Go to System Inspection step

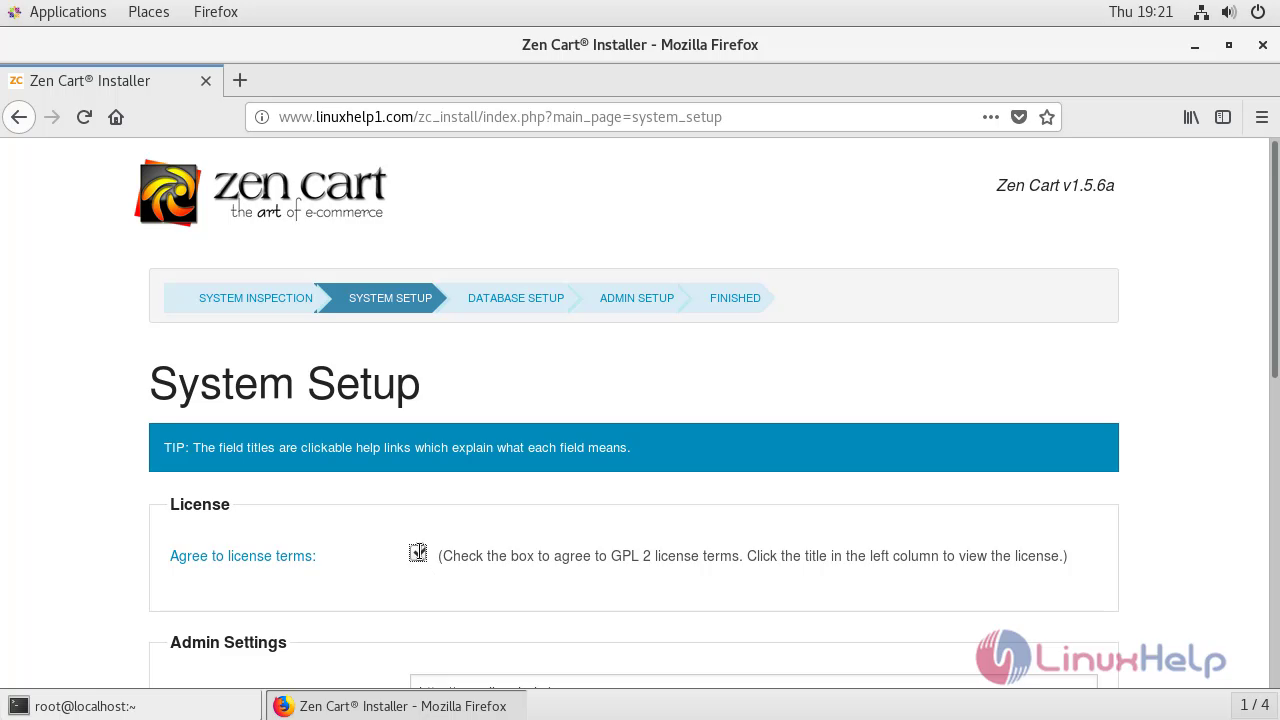tap(255, 298)
